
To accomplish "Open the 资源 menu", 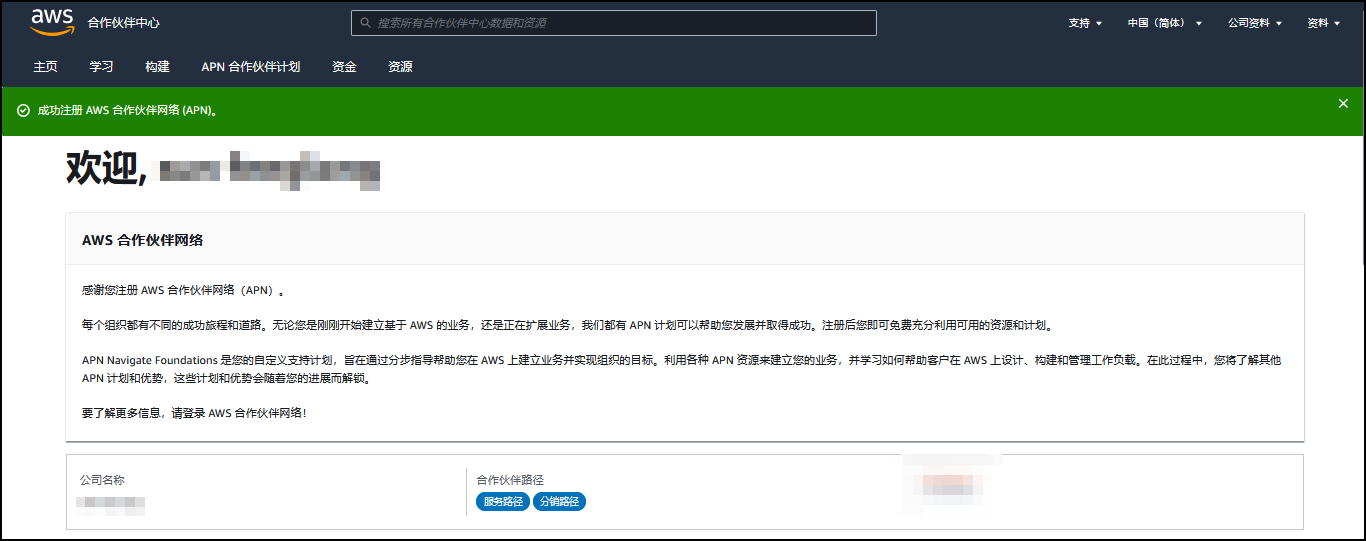I will [x=400, y=67].
